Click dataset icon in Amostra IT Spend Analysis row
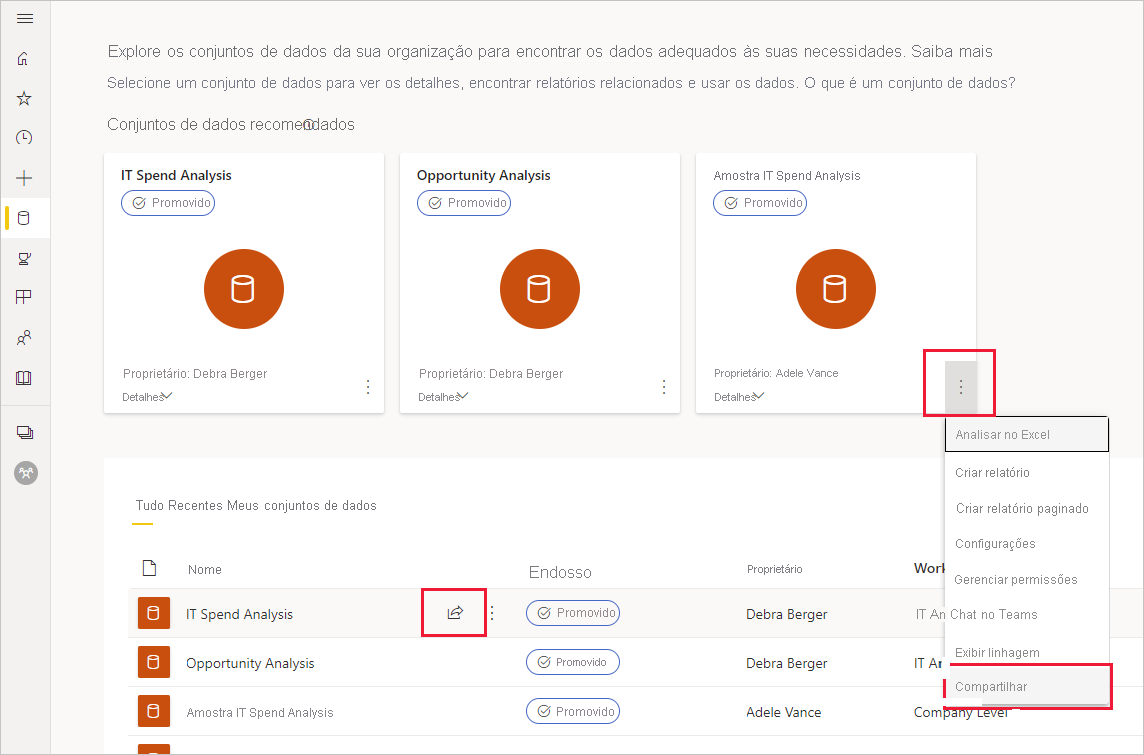 [154, 711]
